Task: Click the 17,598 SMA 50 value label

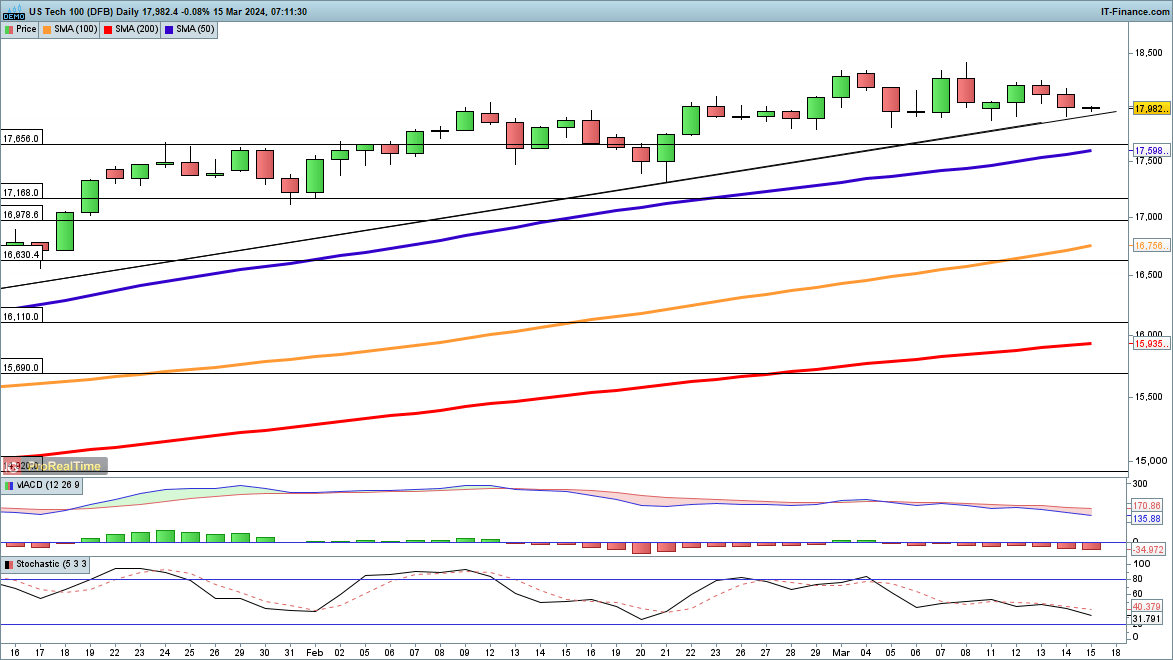Action: click(1150, 151)
